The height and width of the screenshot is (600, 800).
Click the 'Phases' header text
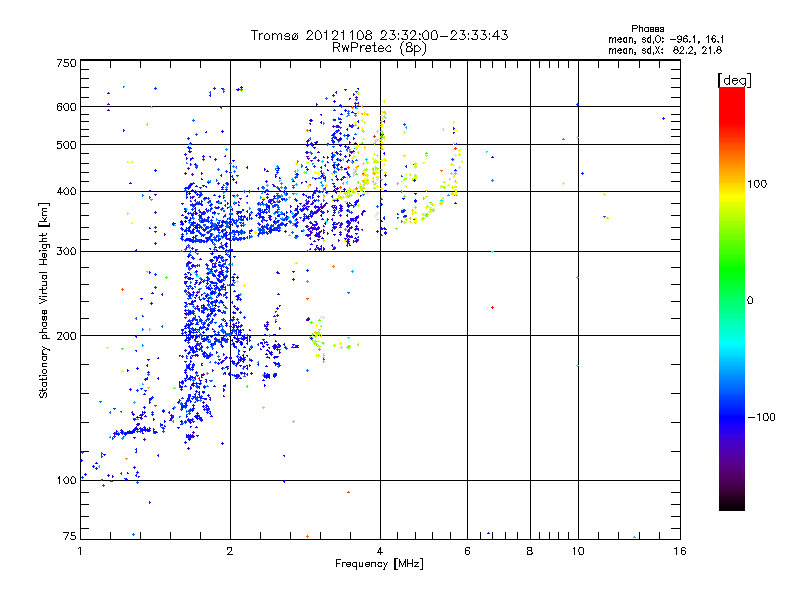647,29
